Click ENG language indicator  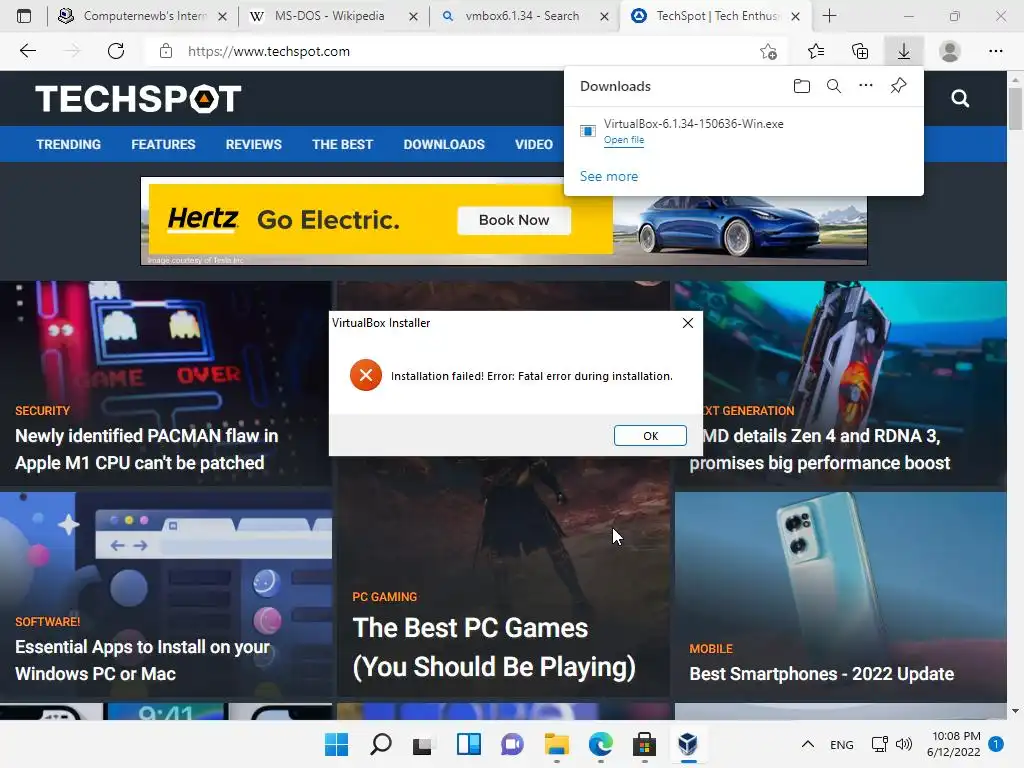pos(841,744)
